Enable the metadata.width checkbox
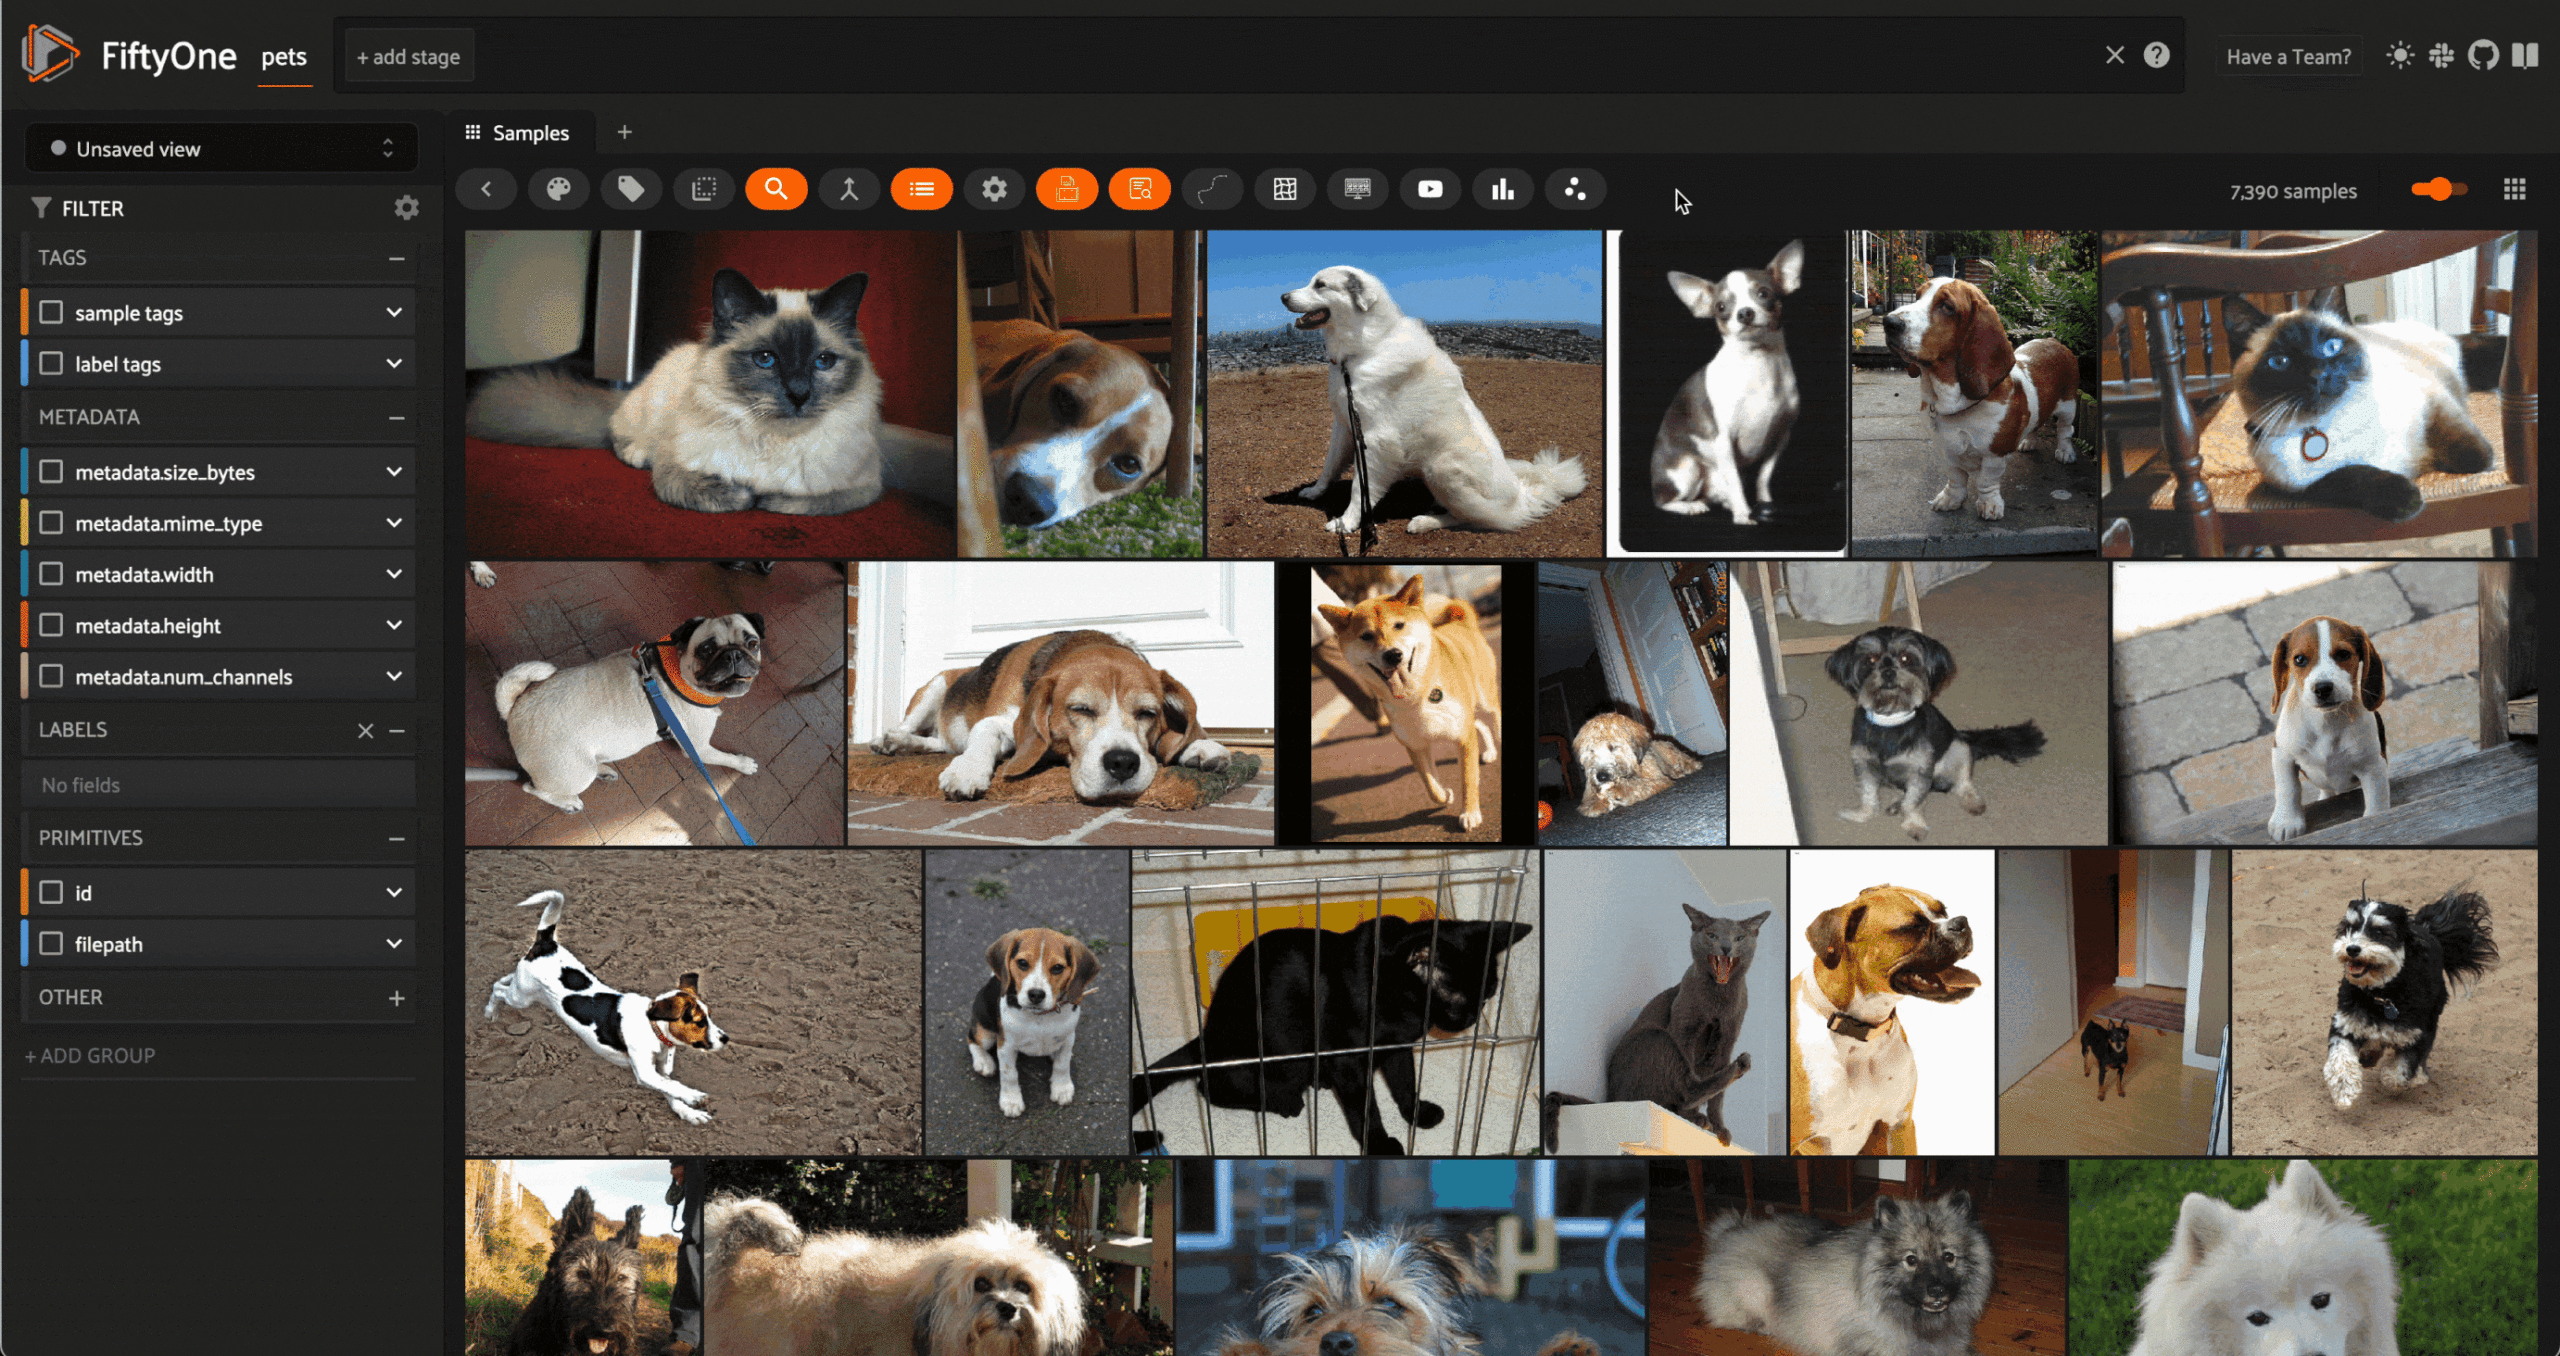 [x=51, y=574]
